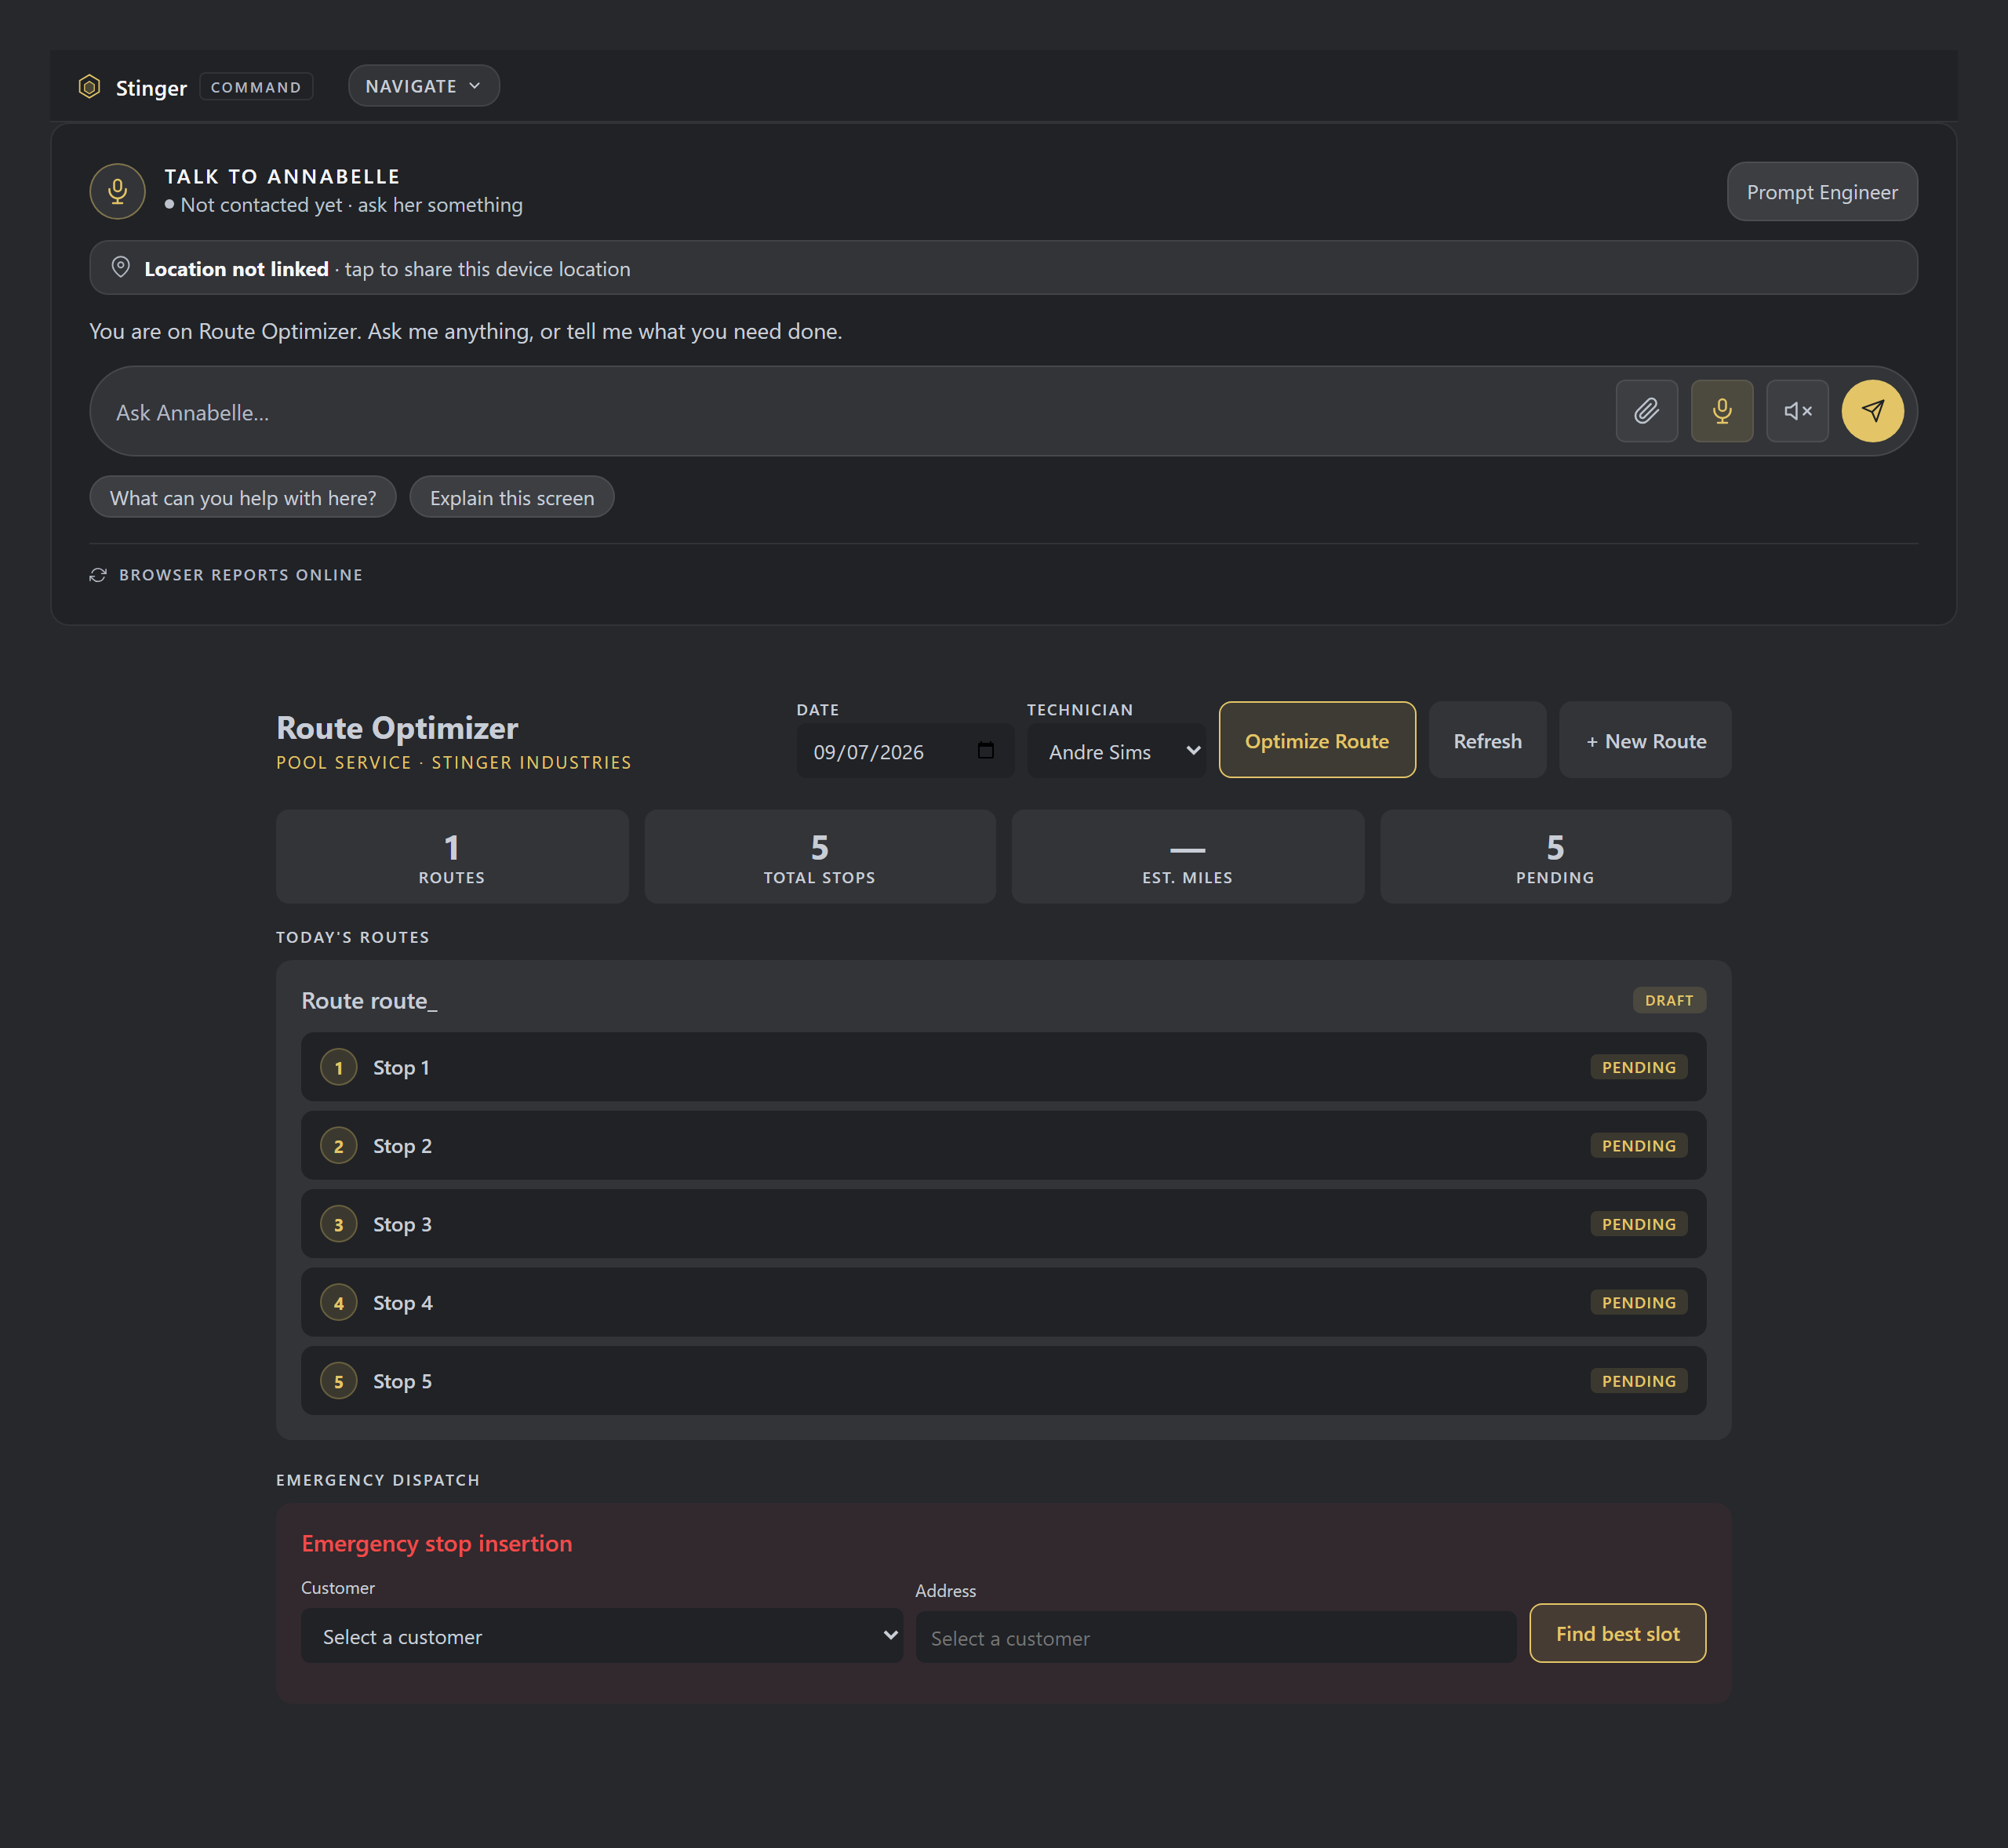2008x1848 pixels.
Task: Click the stop number 4 circle badge
Action: point(339,1303)
